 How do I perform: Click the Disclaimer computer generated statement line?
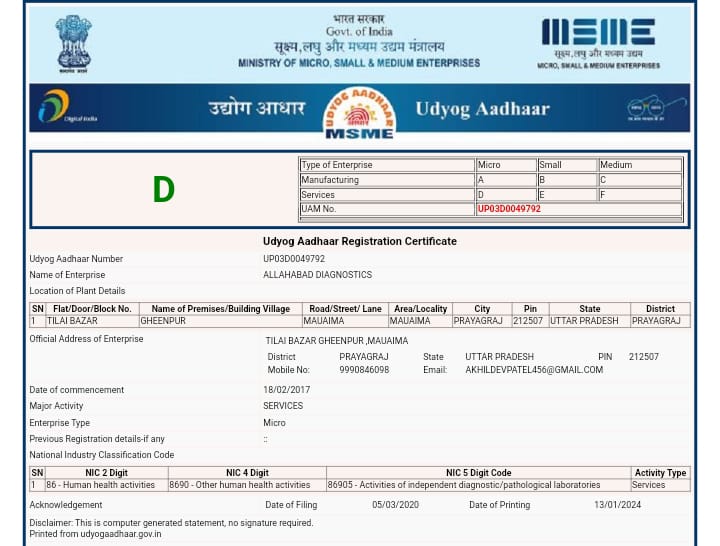(x=171, y=523)
